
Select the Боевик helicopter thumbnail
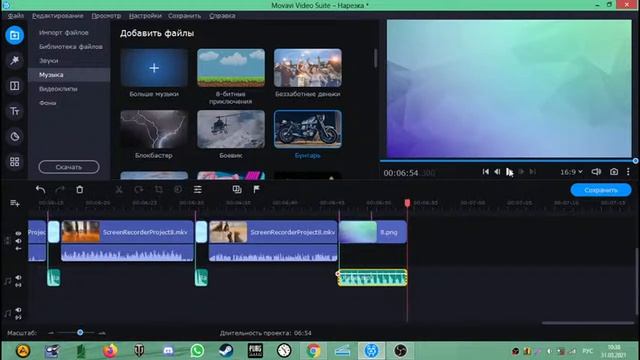click(231, 129)
